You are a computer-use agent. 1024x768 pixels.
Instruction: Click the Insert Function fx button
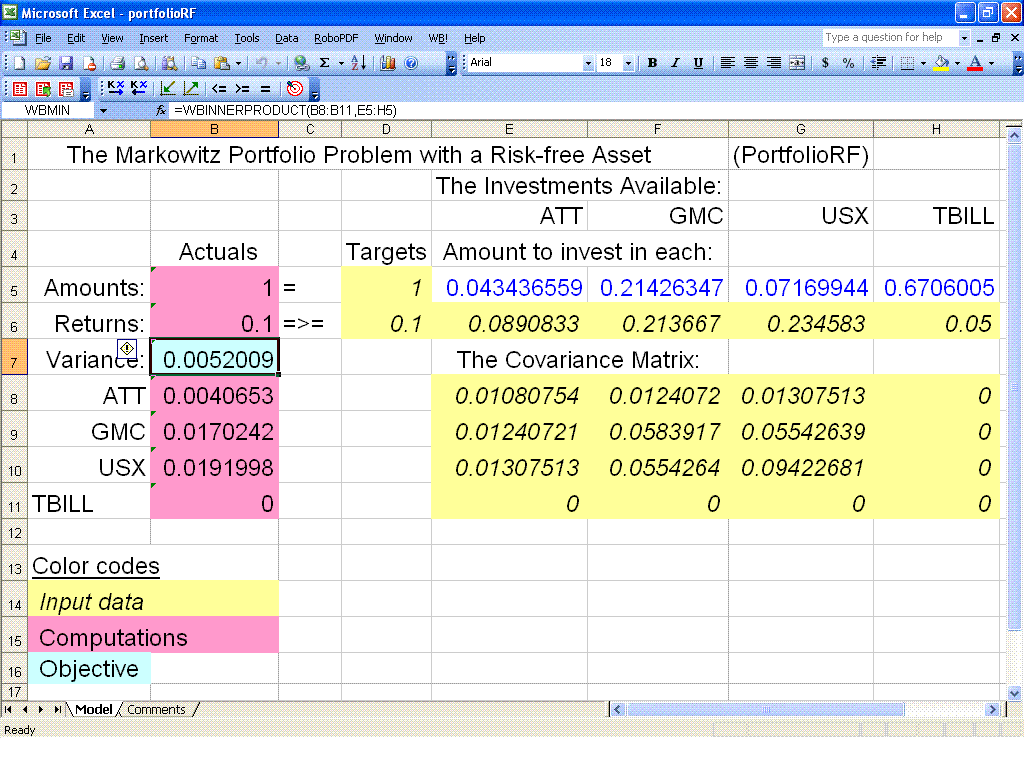click(161, 110)
